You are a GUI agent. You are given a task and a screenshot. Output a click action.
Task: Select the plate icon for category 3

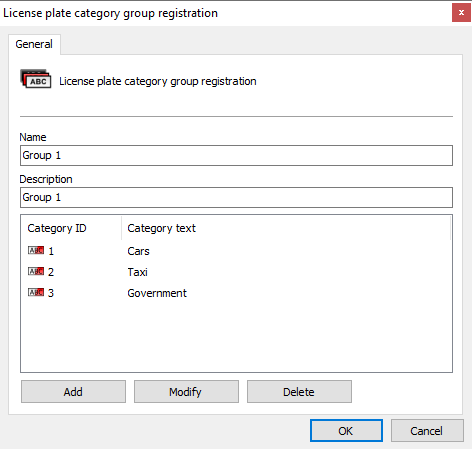[36, 292]
